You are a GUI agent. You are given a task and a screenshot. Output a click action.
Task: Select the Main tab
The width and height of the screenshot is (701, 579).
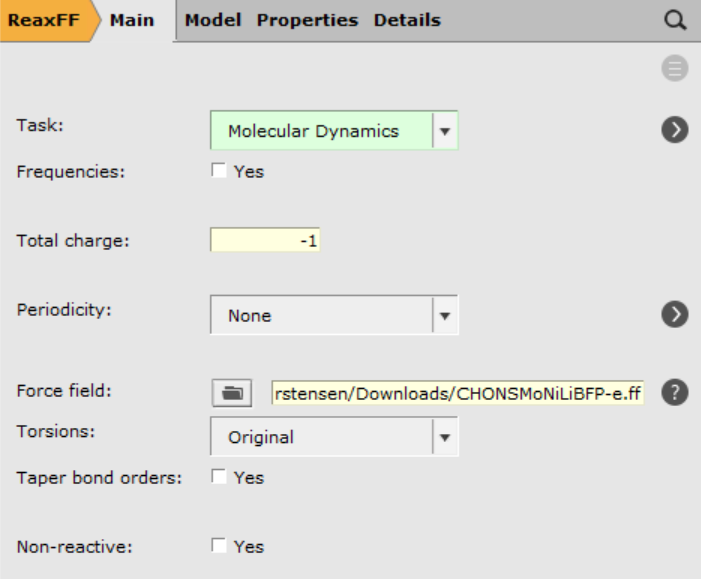[132, 20]
